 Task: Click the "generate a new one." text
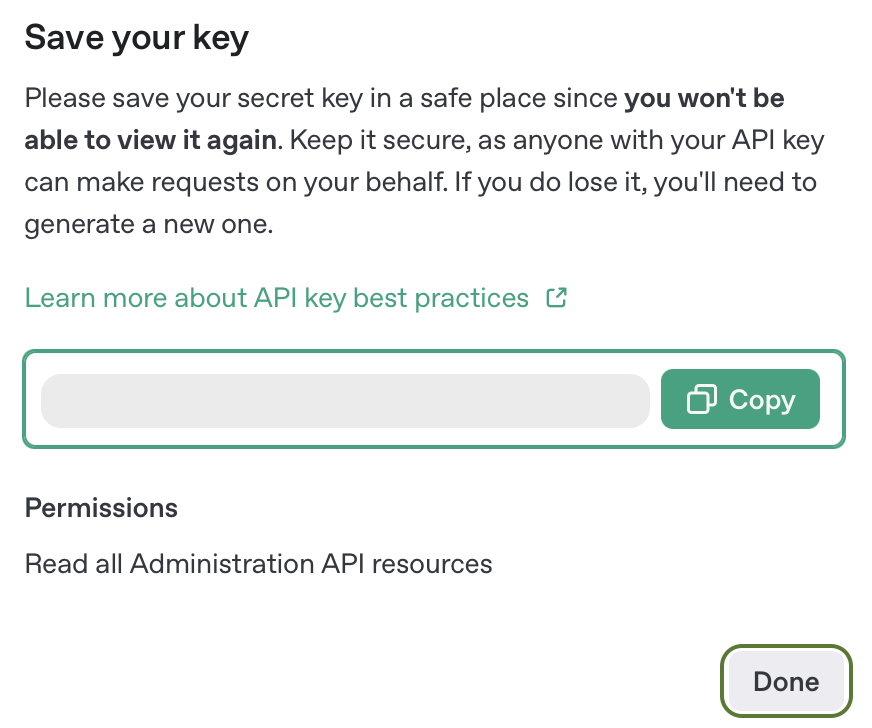point(148,225)
